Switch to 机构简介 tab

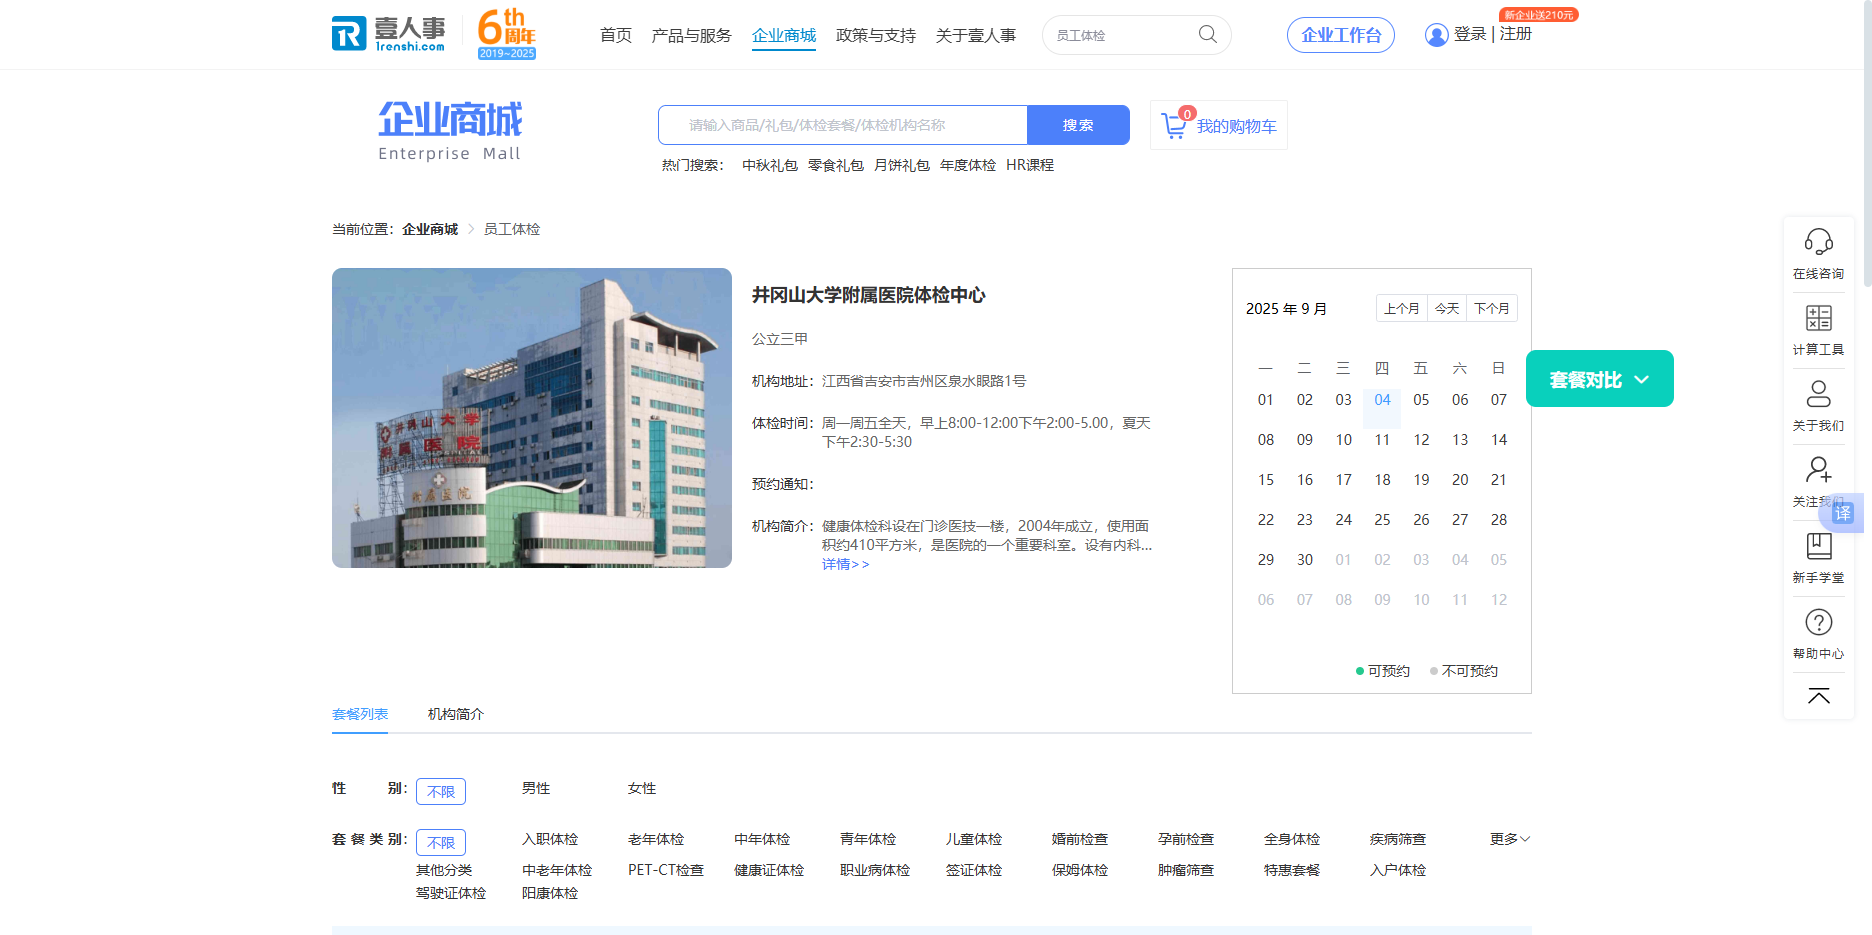456,714
